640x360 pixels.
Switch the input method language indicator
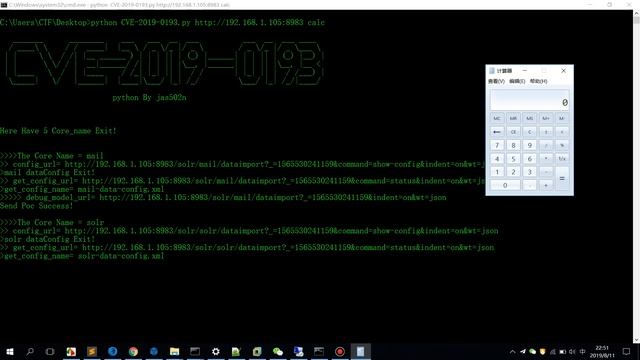coord(582,351)
